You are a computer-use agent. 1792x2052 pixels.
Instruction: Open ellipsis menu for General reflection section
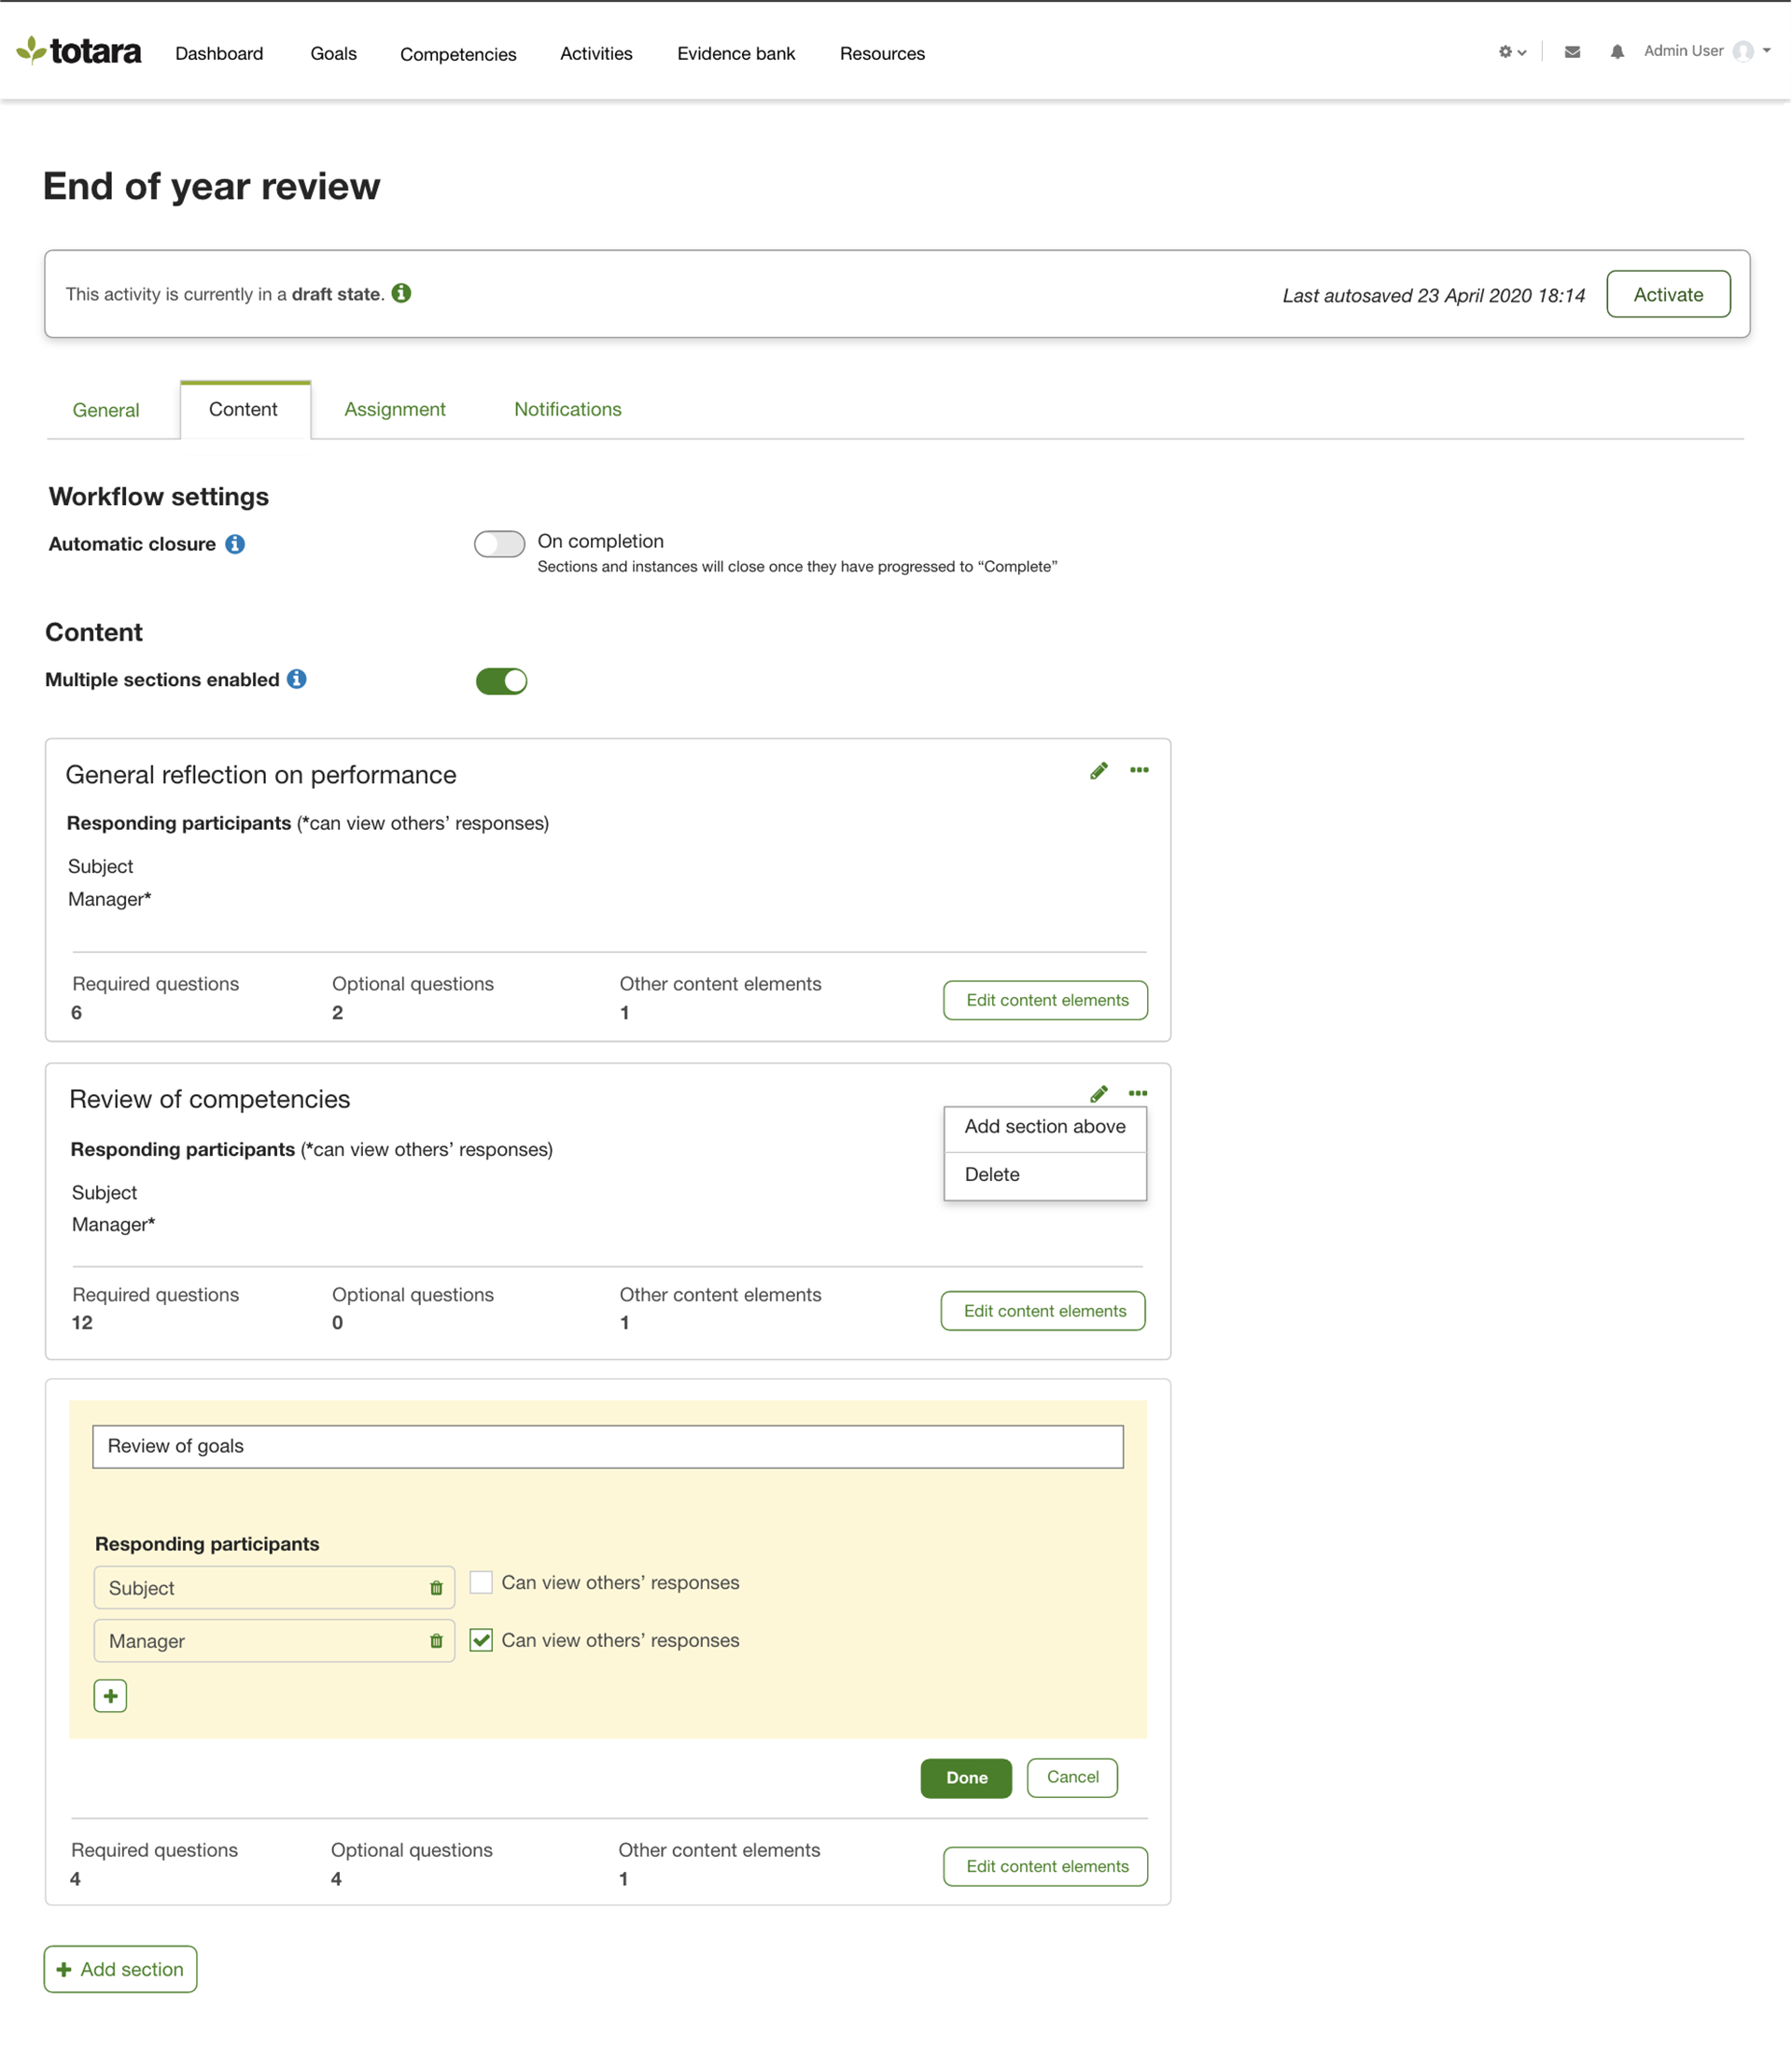click(1138, 770)
